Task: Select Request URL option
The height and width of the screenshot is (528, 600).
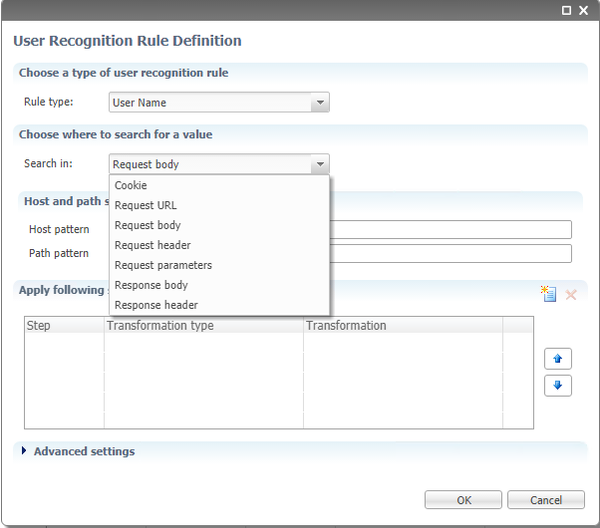Action: point(219,205)
